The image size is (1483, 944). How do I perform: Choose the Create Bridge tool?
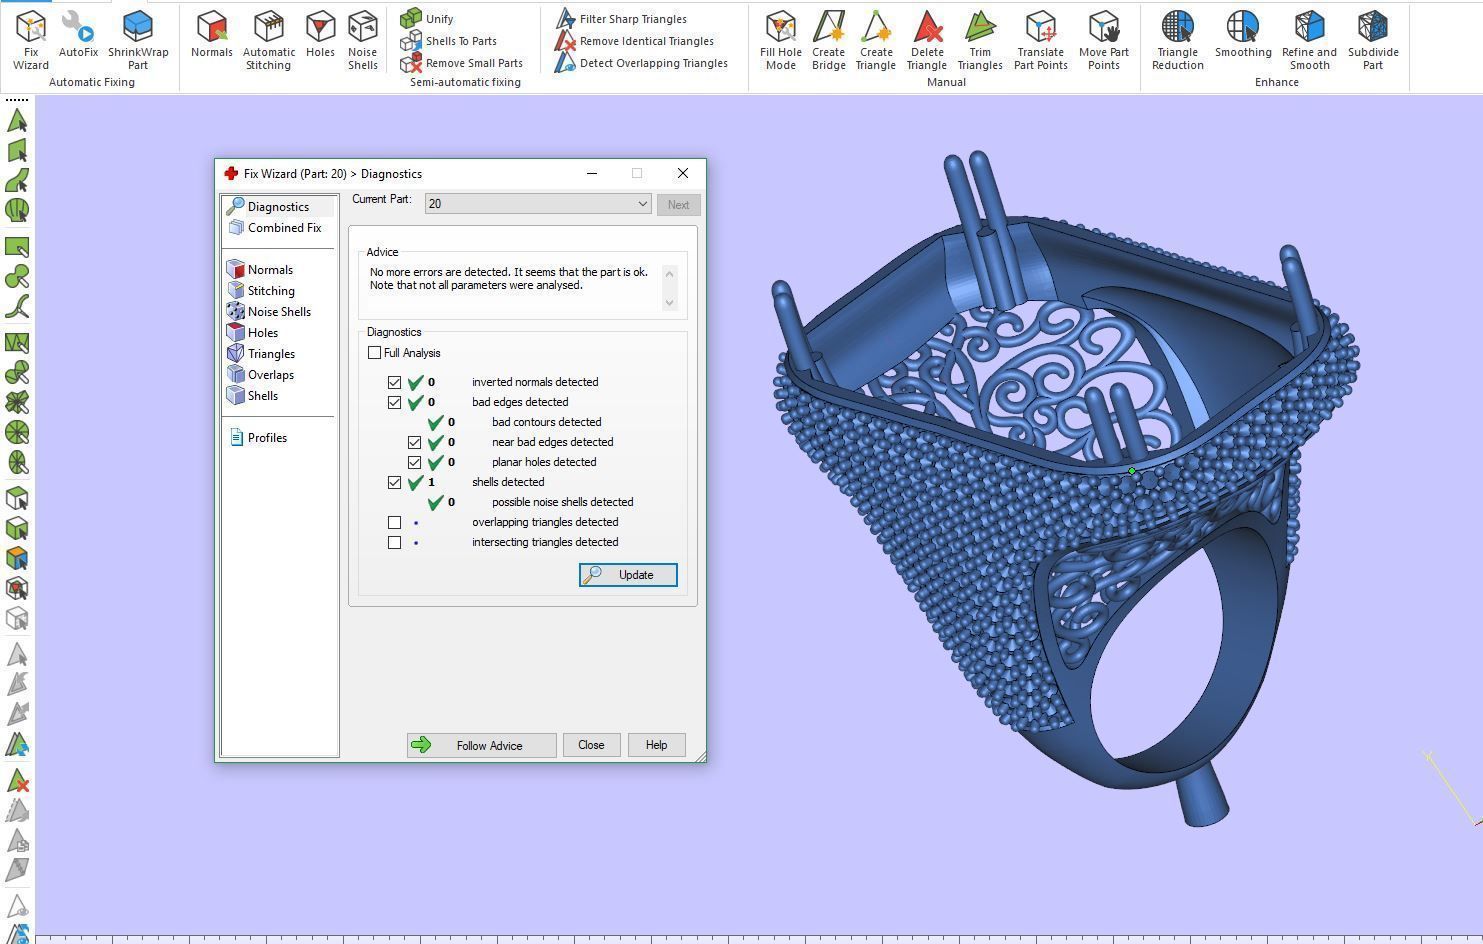pyautogui.click(x=828, y=40)
